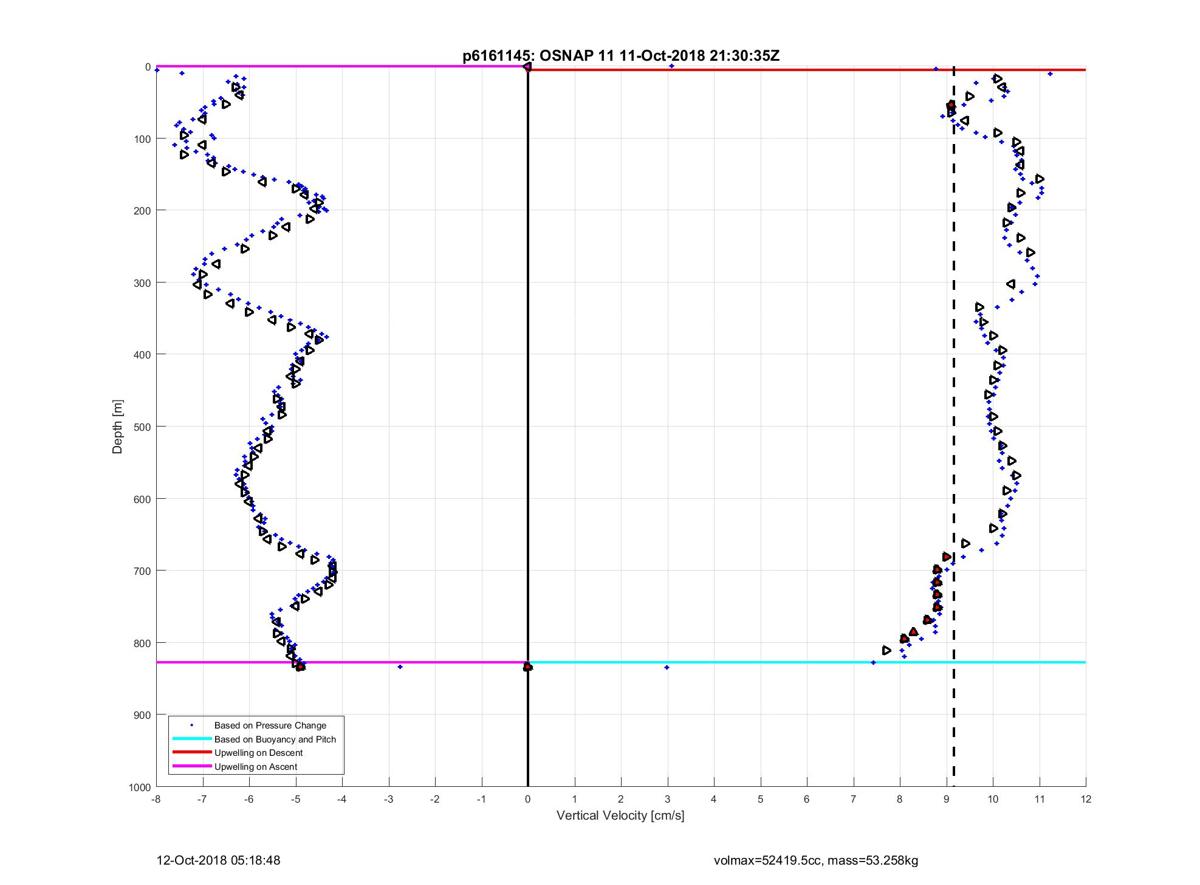Click the y-axis tick label '1000'
The width and height of the screenshot is (1200, 885).
point(139,787)
